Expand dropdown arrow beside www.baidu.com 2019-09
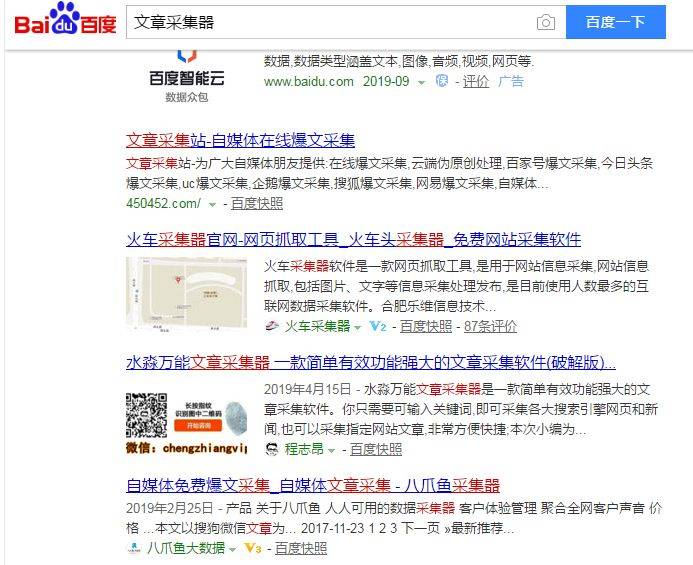693x565 pixels. click(422, 83)
